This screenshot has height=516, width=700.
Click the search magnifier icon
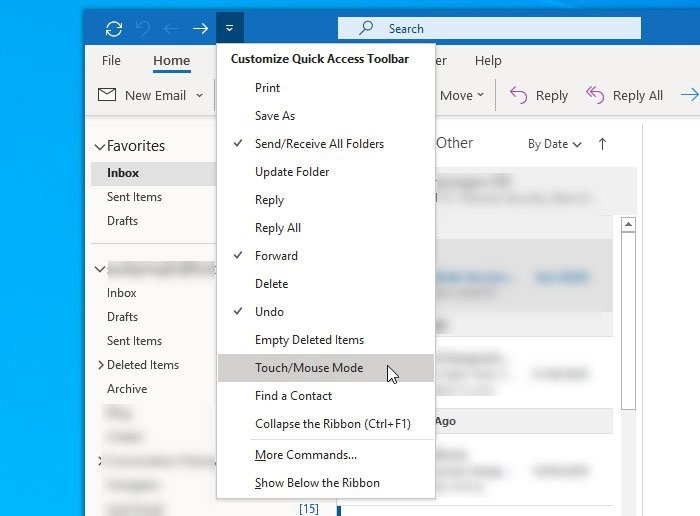tap(366, 28)
